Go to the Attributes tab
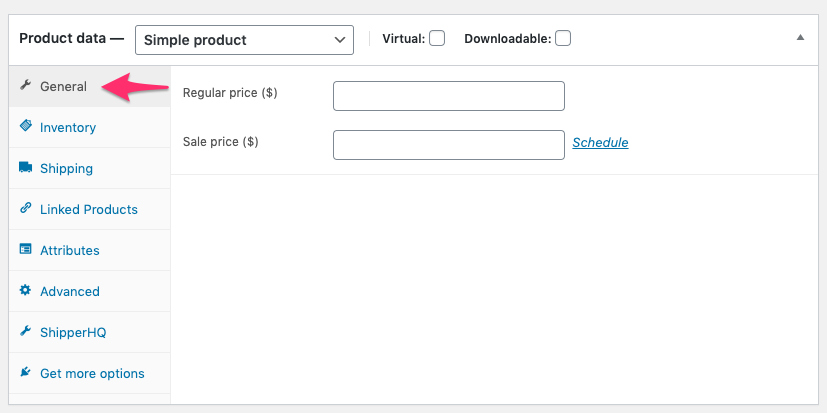This screenshot has width=827, height=413. tap(69, 251)
